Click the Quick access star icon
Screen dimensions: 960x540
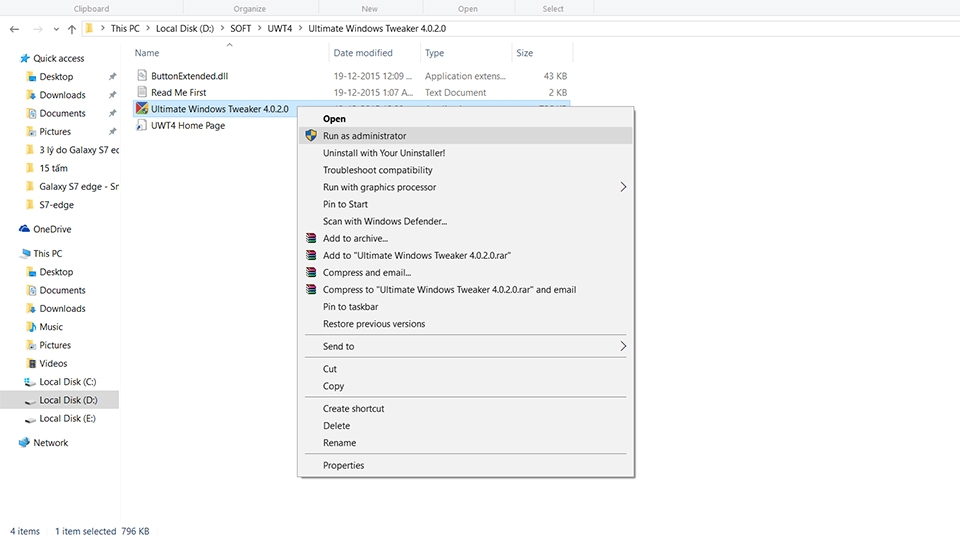tap(24, 58)
